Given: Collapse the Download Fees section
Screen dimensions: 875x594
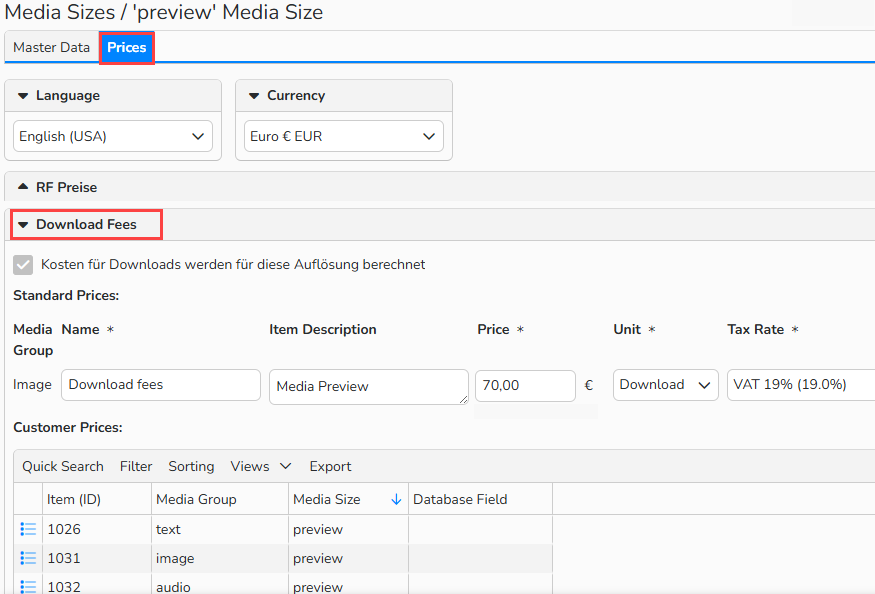Looking at the screenshot, I should [23, 224].
